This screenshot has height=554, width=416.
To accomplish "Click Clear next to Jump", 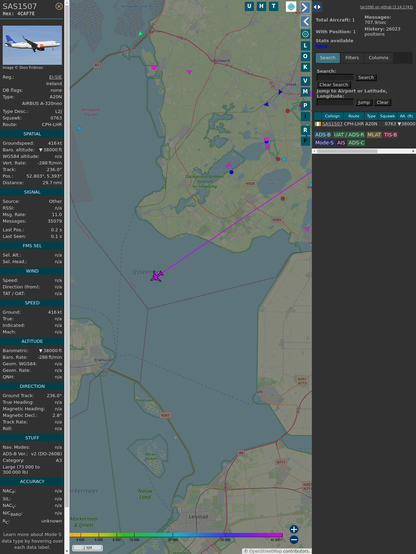I will [382, 102].
